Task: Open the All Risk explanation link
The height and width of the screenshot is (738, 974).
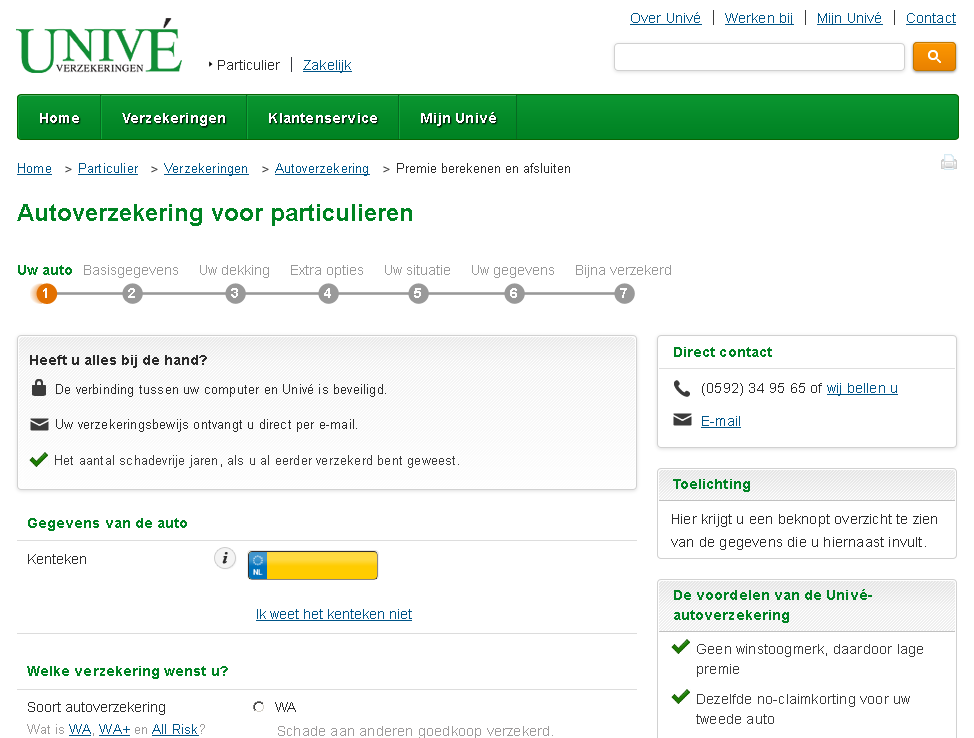Action: tap(175, 729)
